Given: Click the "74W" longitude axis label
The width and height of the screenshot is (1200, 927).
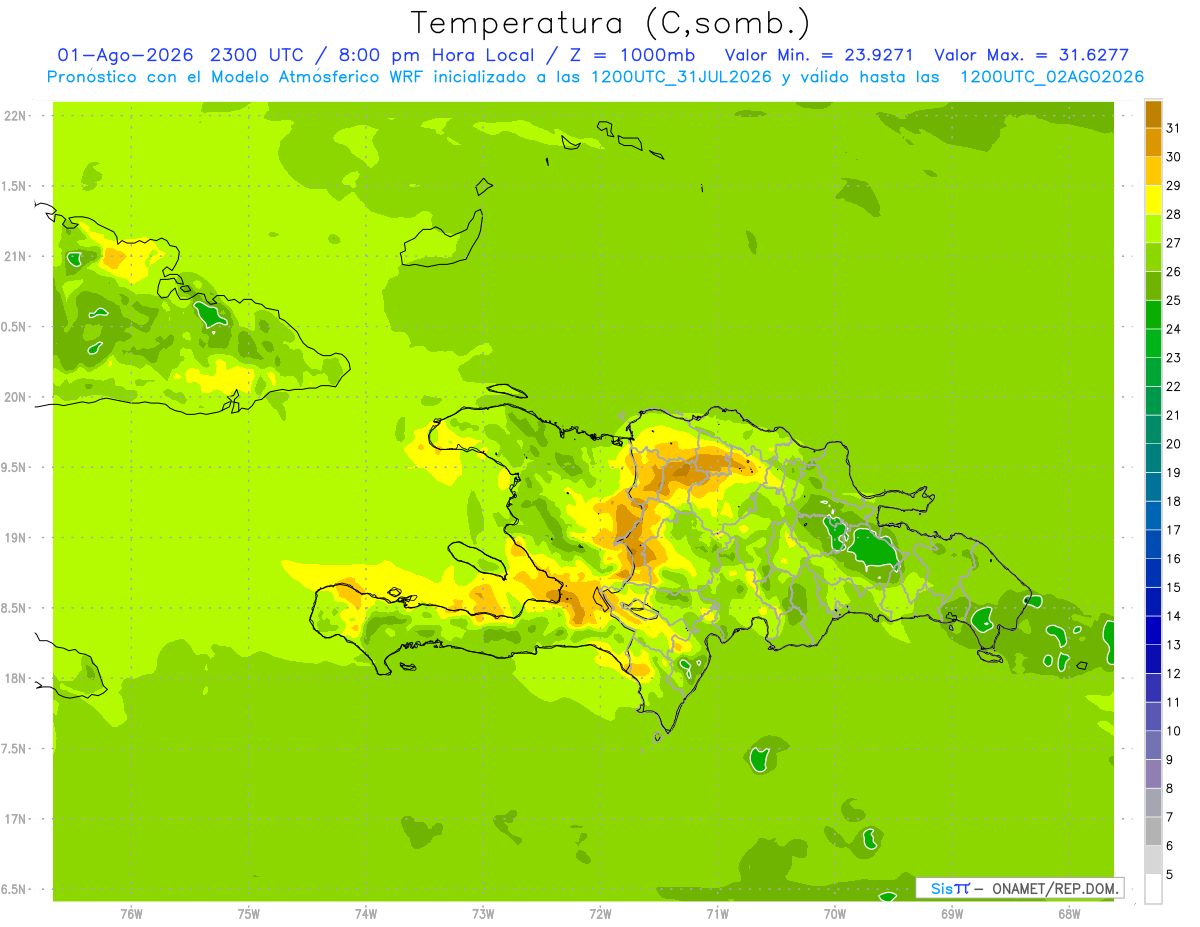Looking at the screenshot, I should tap(366, 914).
